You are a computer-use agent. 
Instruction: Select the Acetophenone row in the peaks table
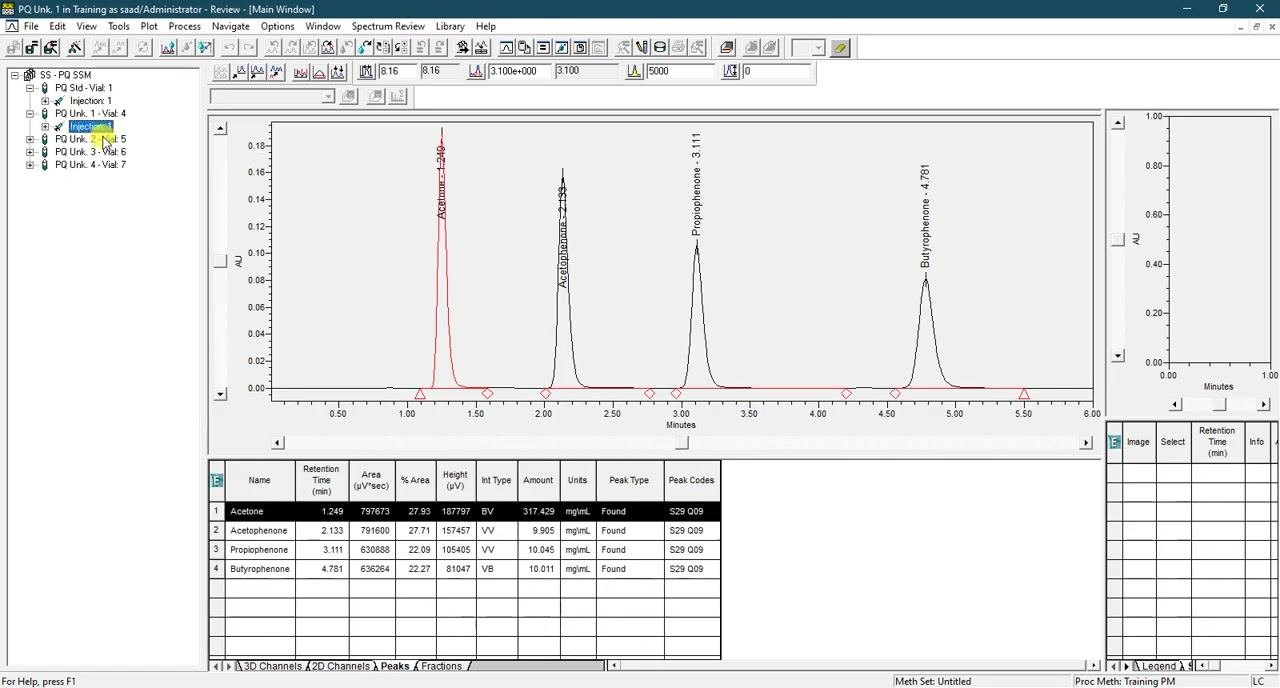coord(465,531)
